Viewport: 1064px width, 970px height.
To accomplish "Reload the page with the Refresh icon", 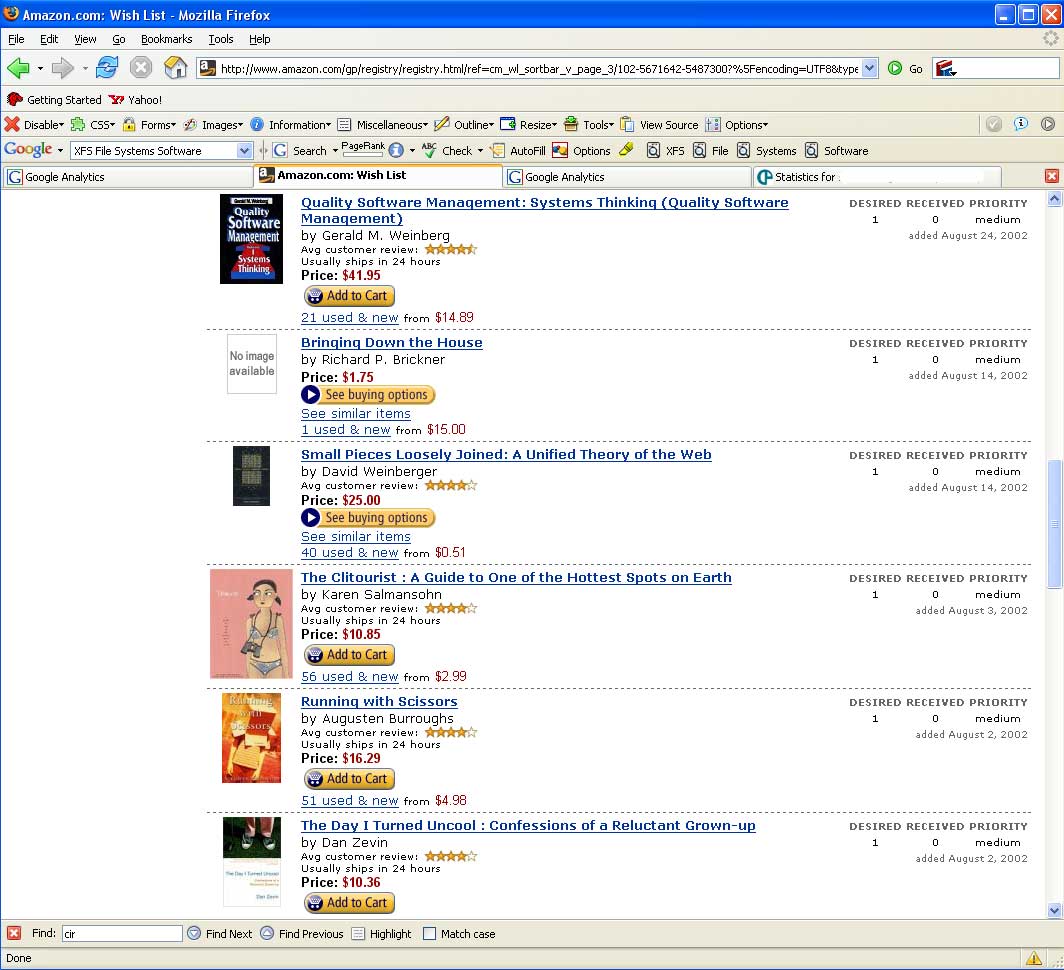I will tap(107, 68).
